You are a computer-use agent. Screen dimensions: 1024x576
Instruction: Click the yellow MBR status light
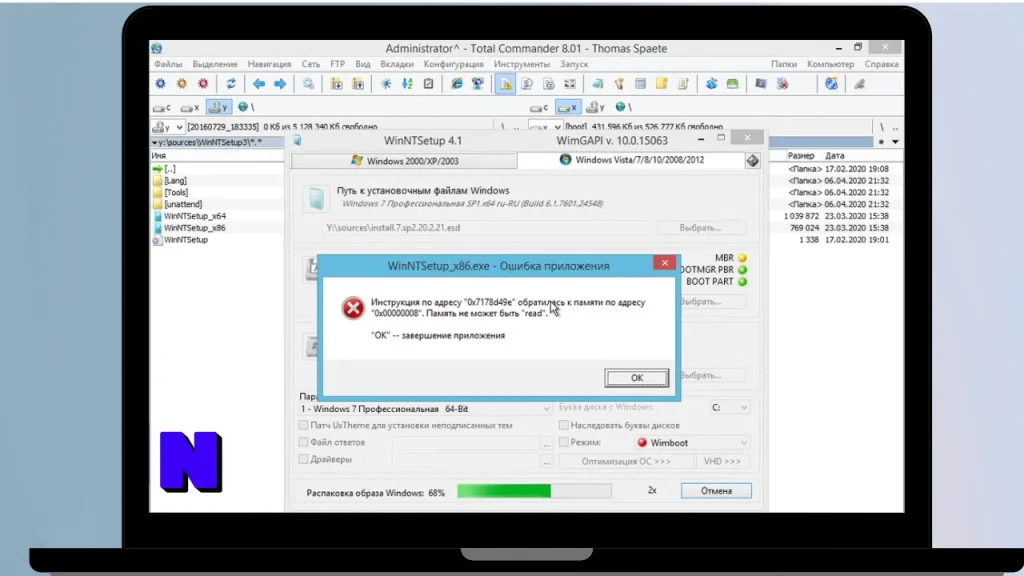743,258
